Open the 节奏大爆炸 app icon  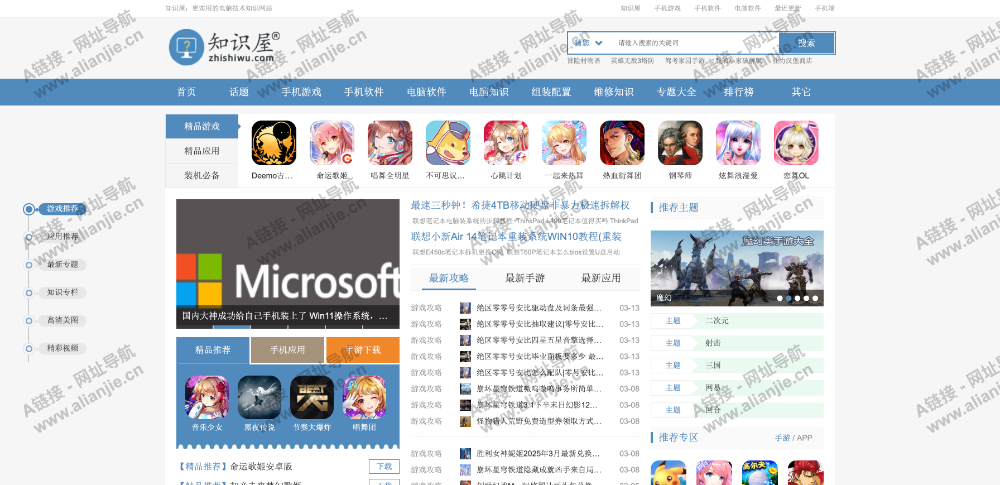[312, 397]
